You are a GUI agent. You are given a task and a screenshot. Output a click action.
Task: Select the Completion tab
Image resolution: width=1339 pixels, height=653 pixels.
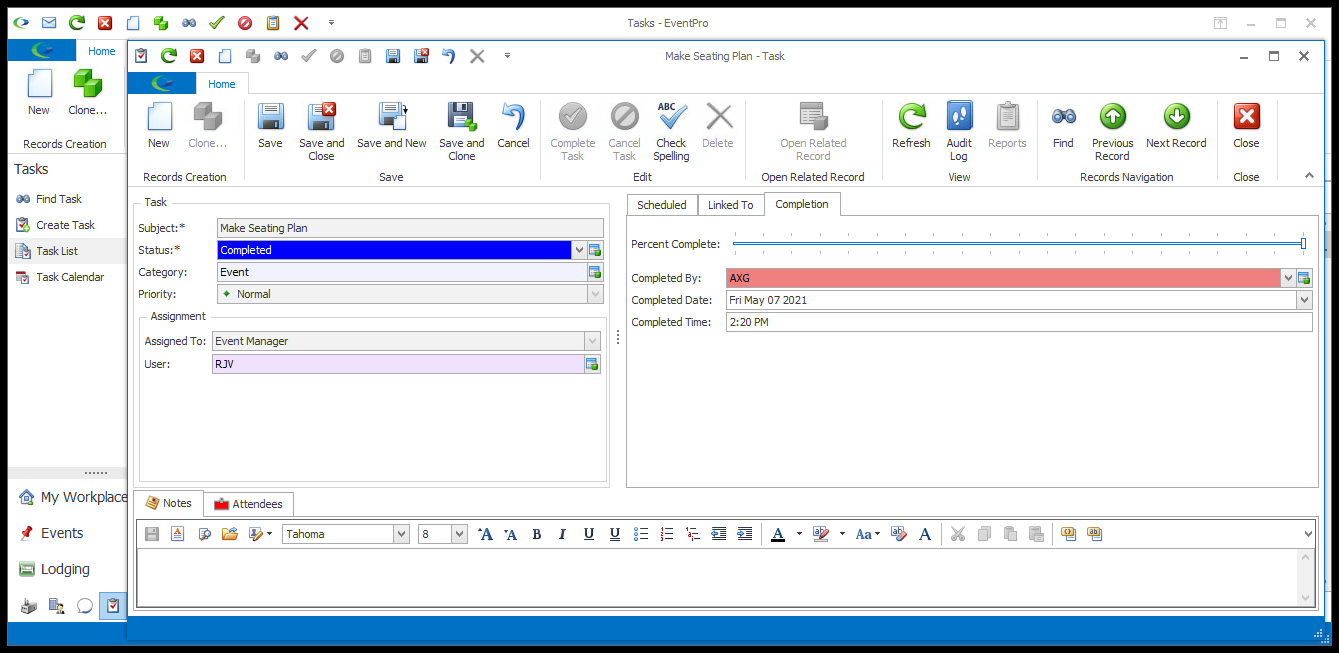802,204
